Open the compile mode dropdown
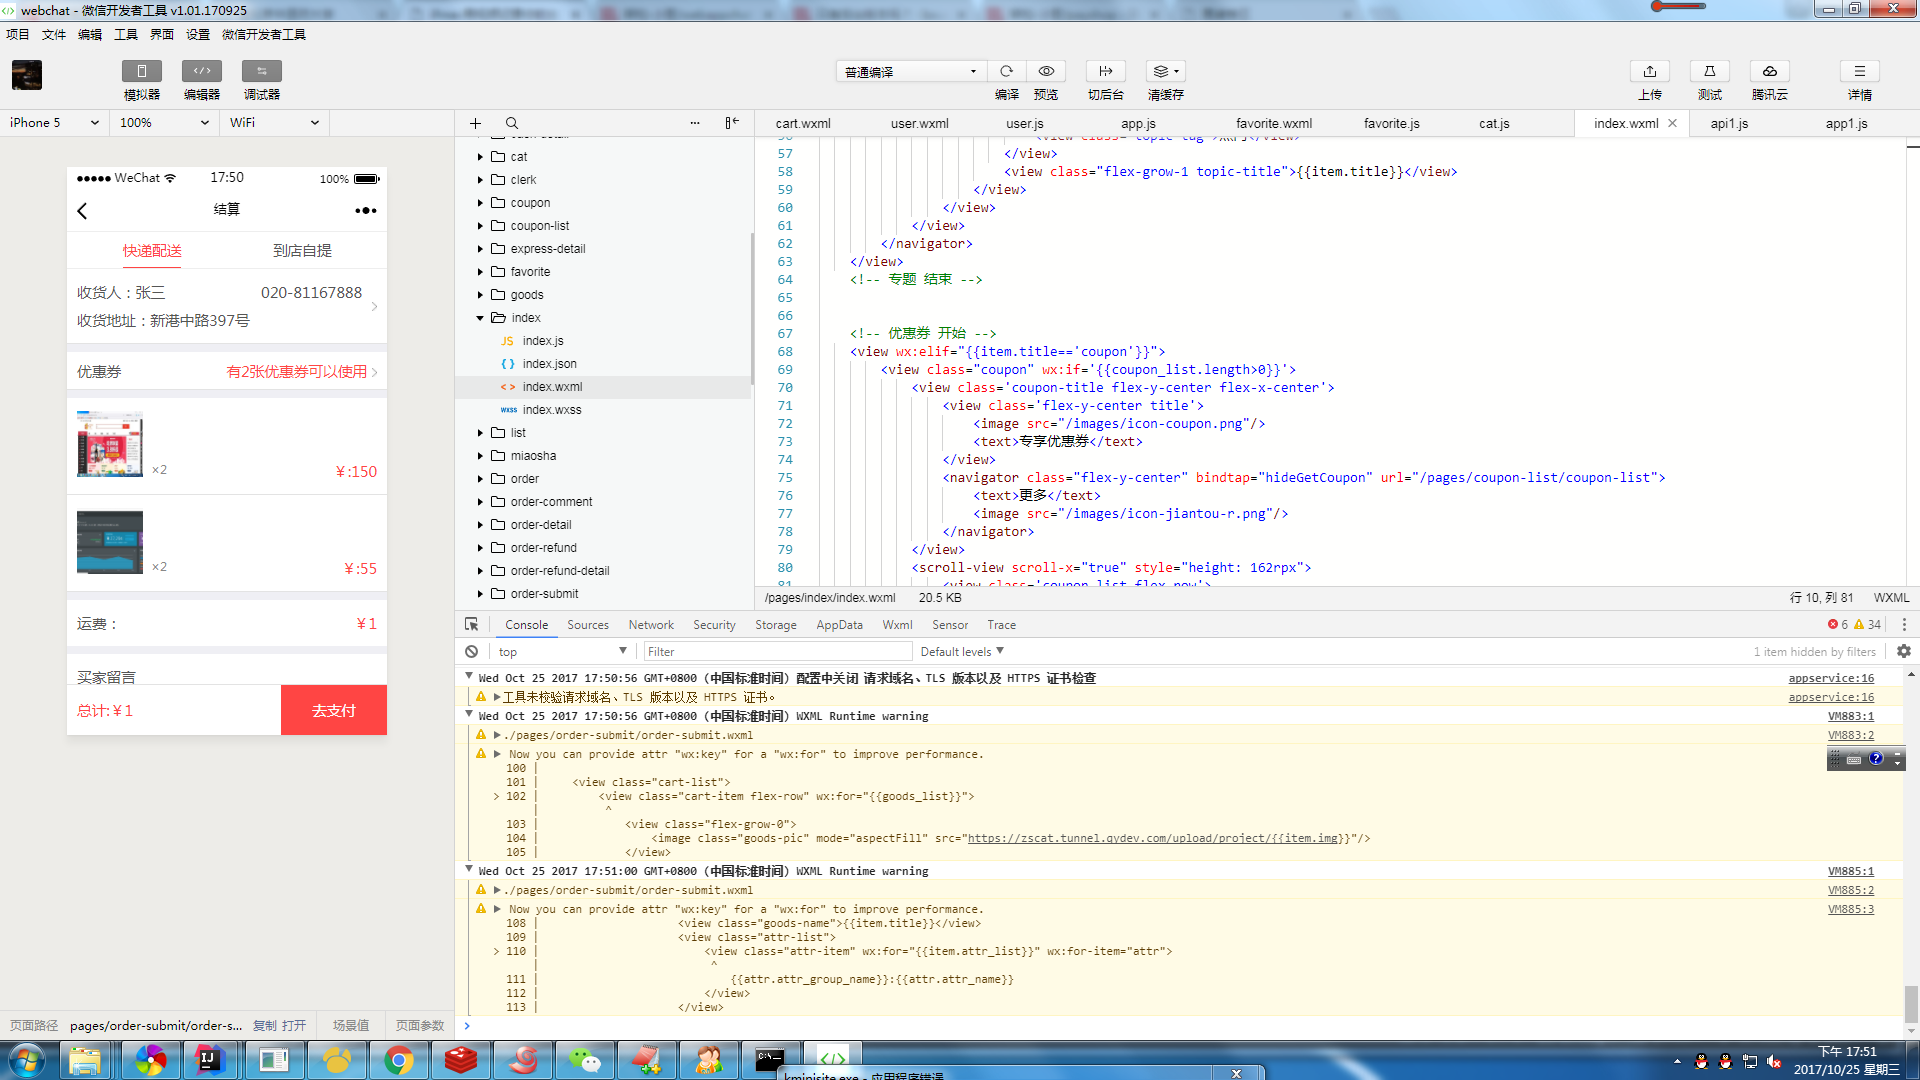This screenshot has width=1920, height=1080. [x=910, y=72]
